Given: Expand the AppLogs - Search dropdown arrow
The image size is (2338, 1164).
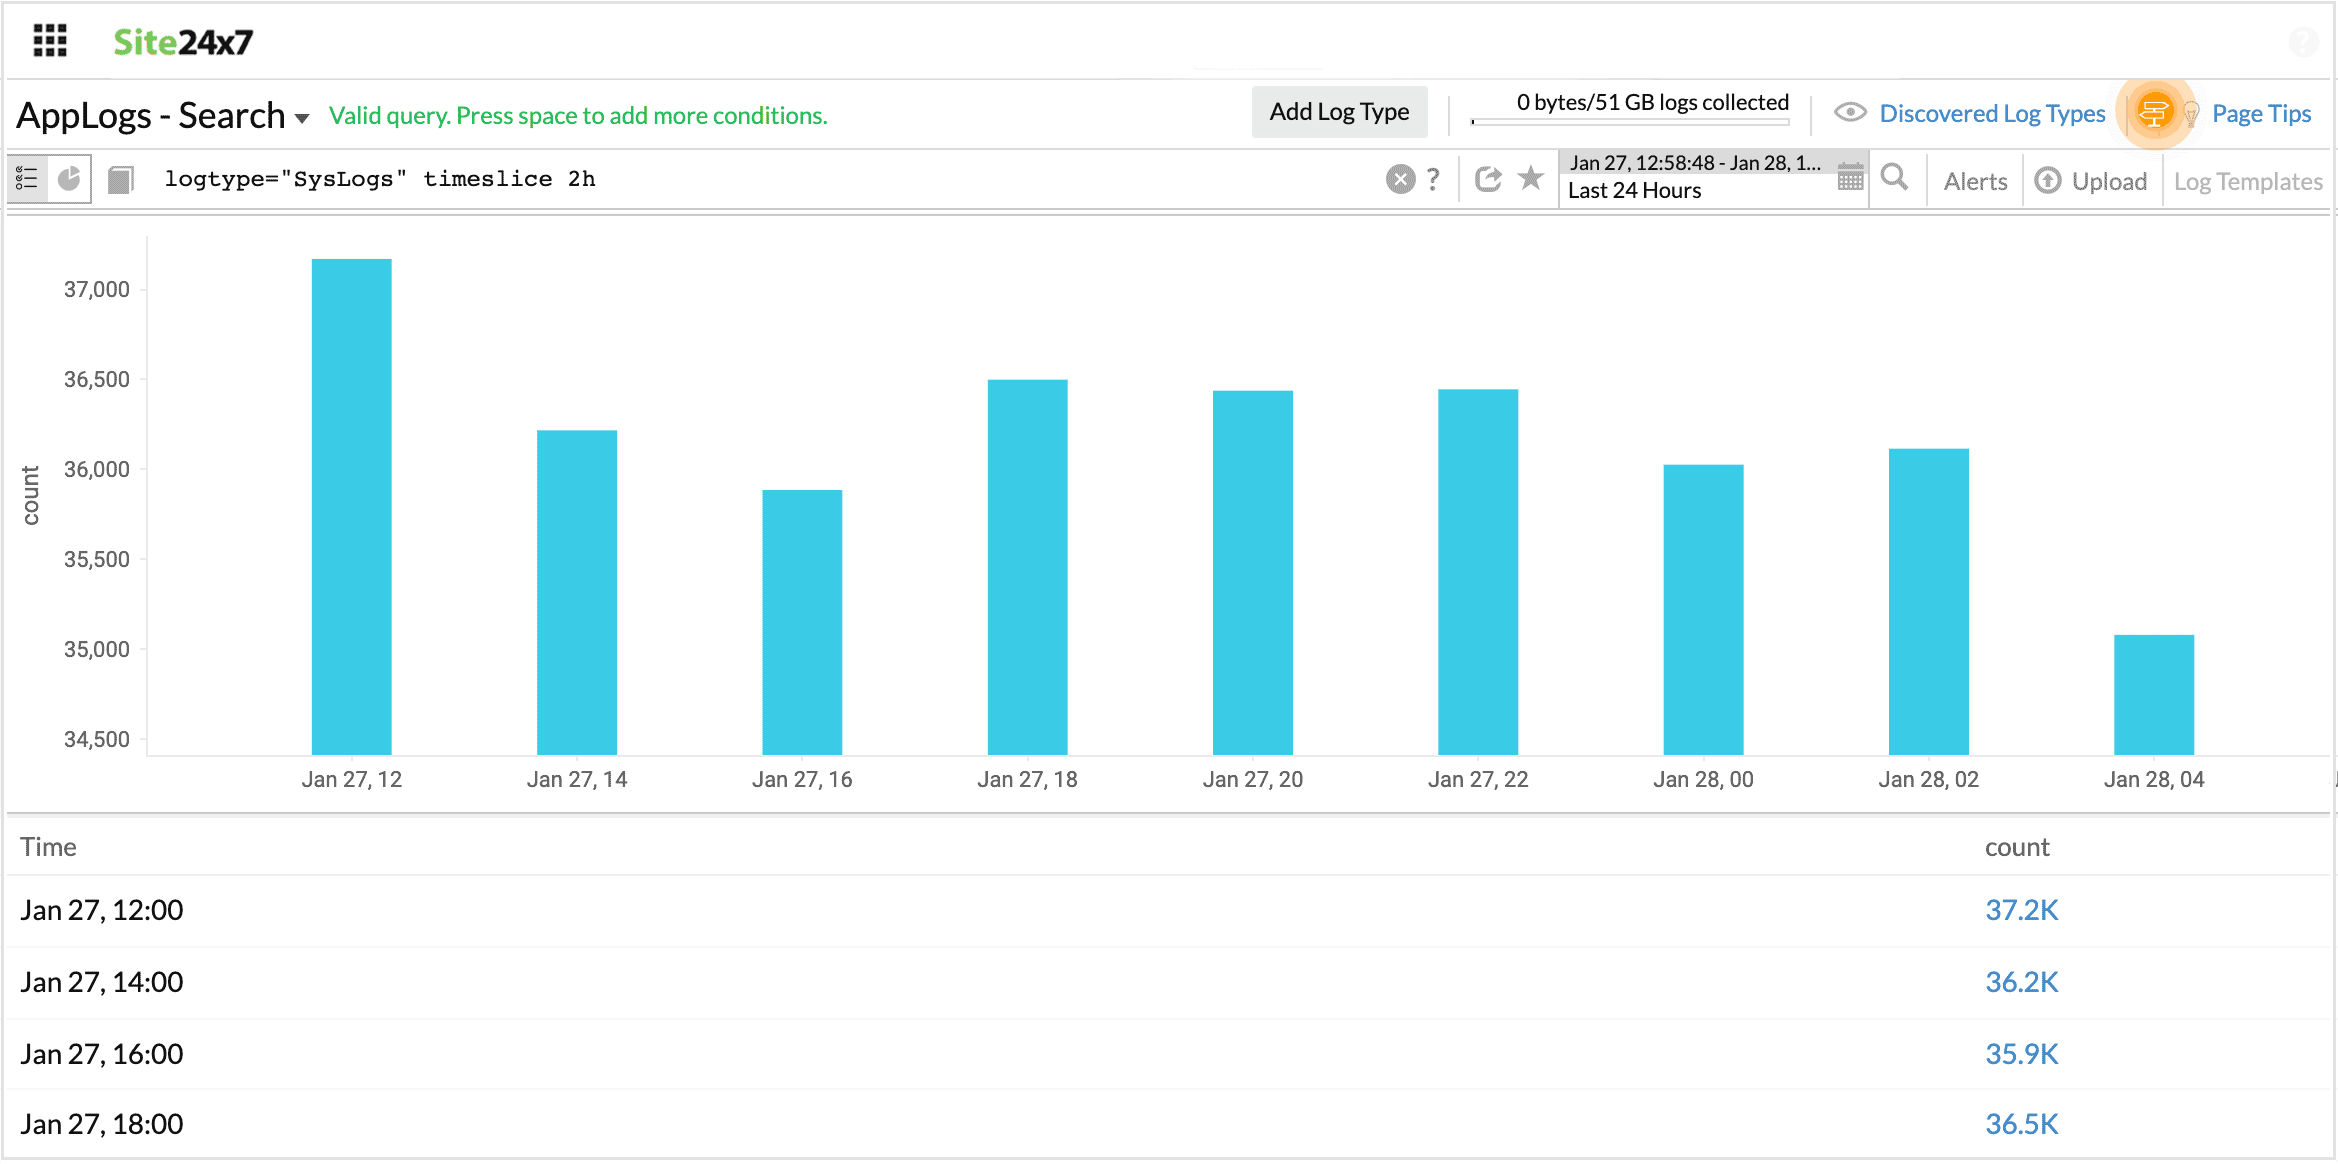Looking at the screenshot, I should (302, 118).
